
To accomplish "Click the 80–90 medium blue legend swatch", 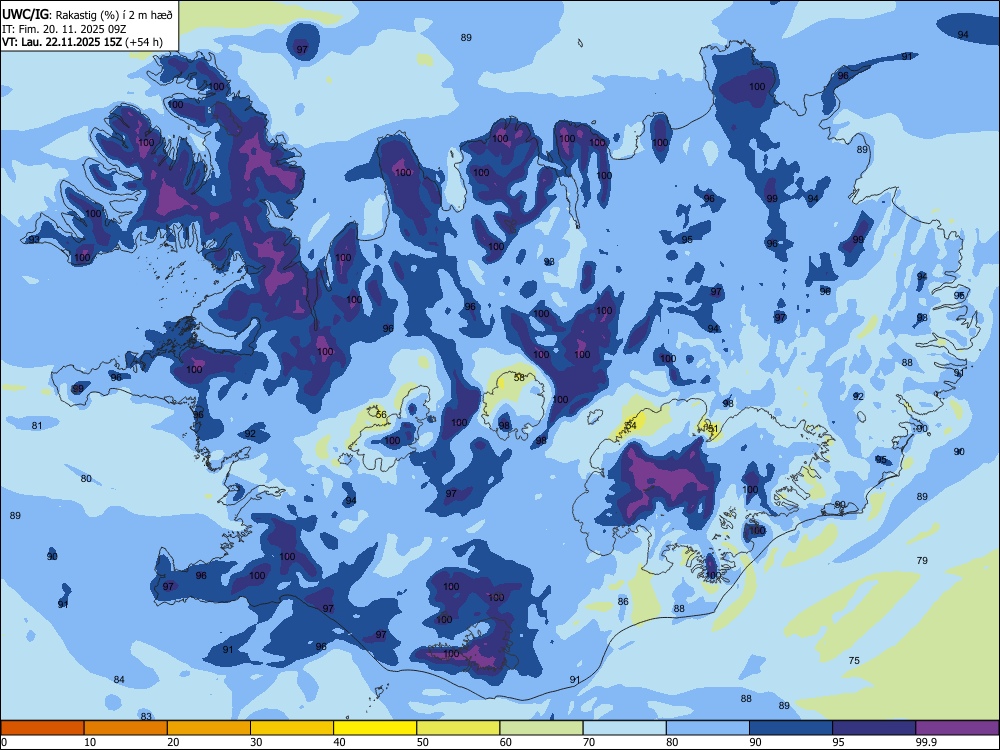I will [708, 728].
